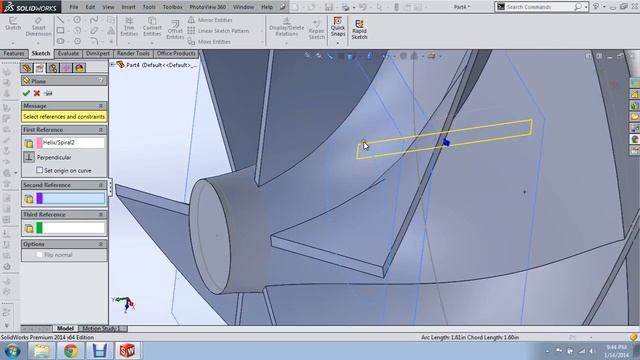Cancel the plane with the red X
640x360 pixels.
click(37, 93)
